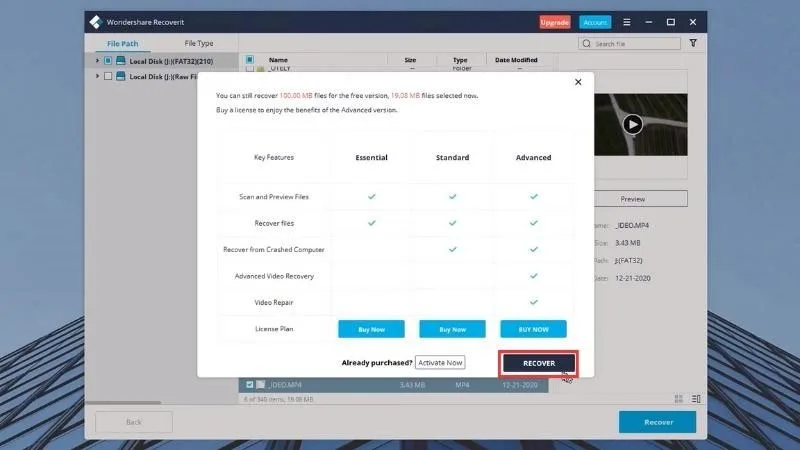Toggle checkbox for Local Disk Raw Files

click(x=108, y=76)
